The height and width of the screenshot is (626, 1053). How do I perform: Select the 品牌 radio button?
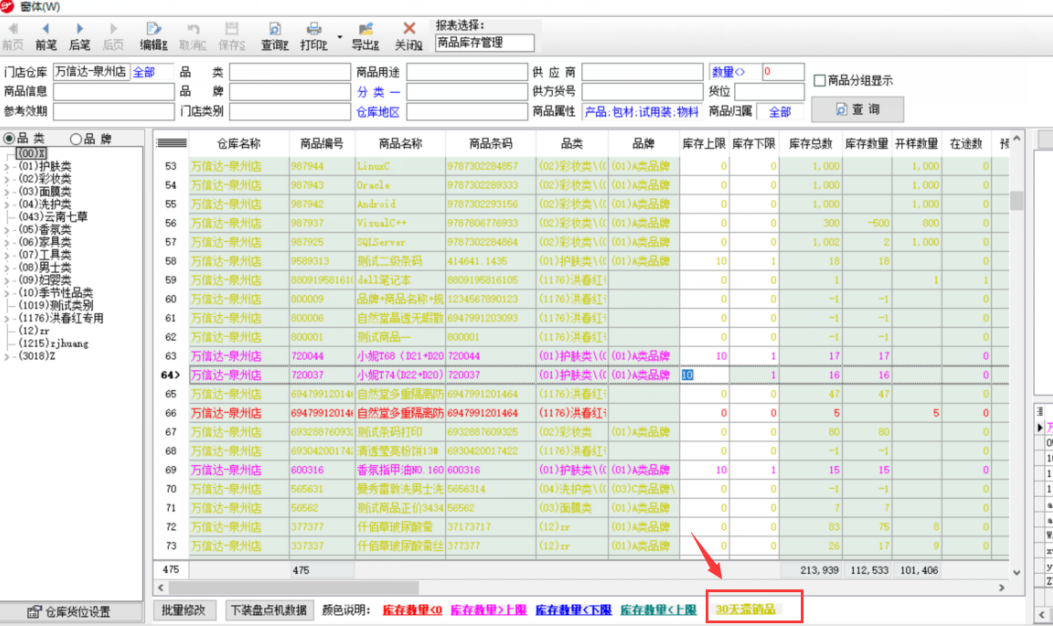click(x=76, y=139)
